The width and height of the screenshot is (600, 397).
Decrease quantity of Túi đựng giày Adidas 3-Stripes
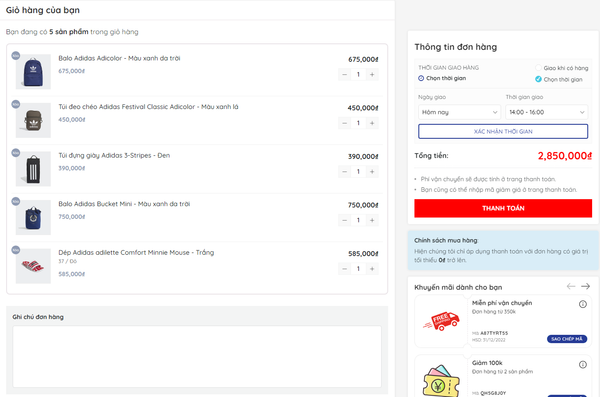344,172
